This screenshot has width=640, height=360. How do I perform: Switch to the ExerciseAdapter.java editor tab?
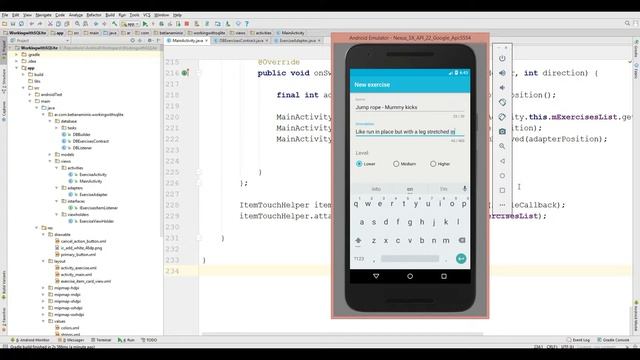298,40
